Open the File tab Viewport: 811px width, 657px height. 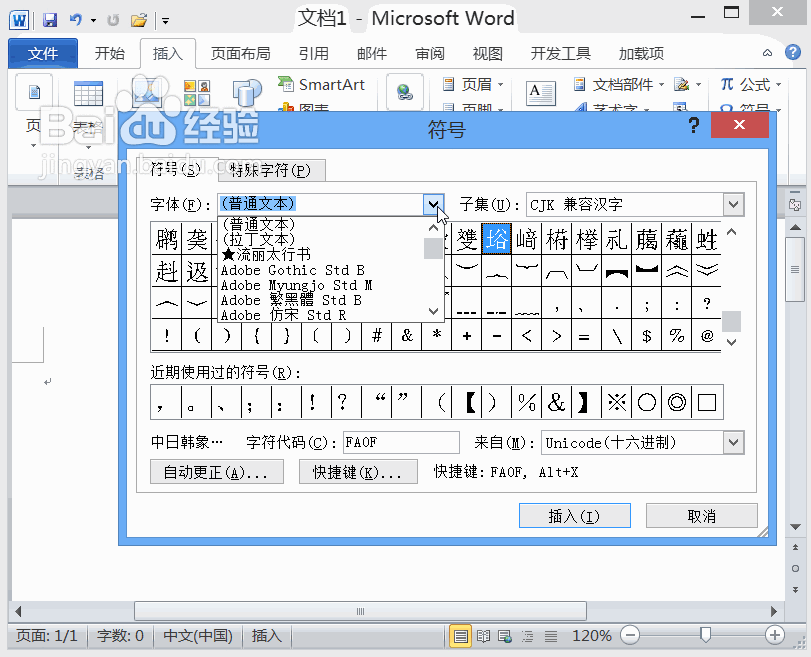(x=43, y=53)
